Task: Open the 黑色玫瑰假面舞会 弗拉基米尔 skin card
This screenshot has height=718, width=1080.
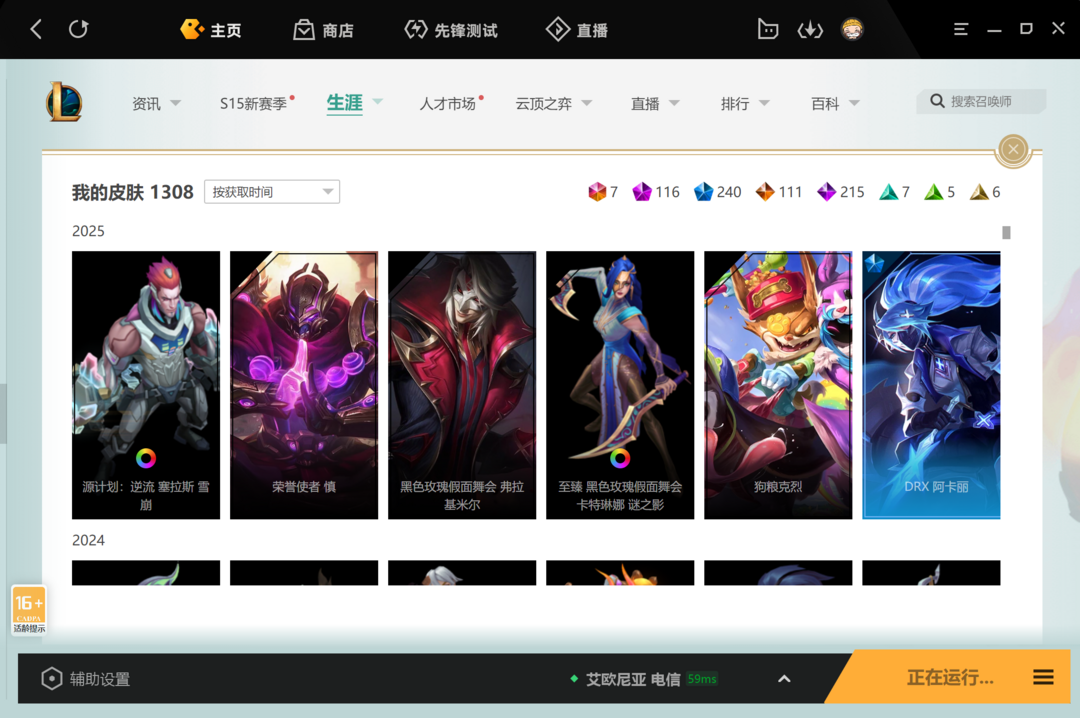Action: pyautogui.click(x=462, y=384)
